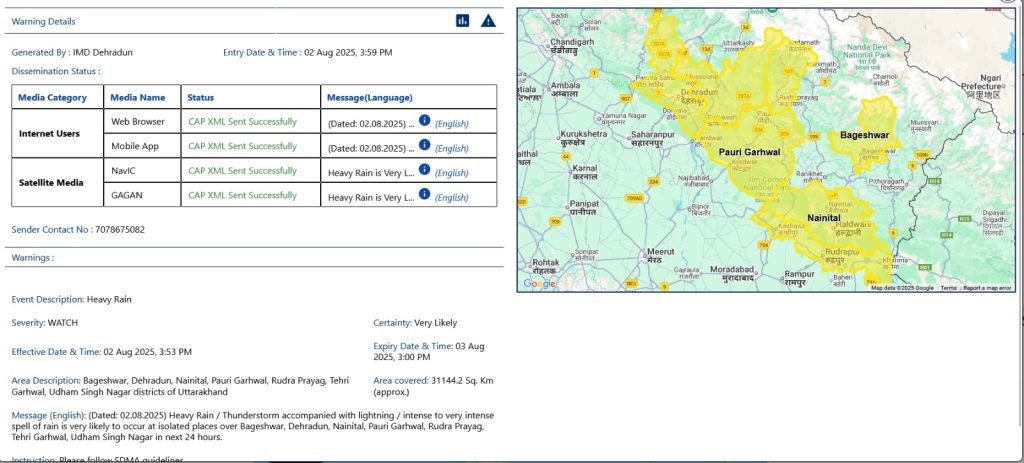
Task: Click the warning triangle icon
Action: click(488, 21)
